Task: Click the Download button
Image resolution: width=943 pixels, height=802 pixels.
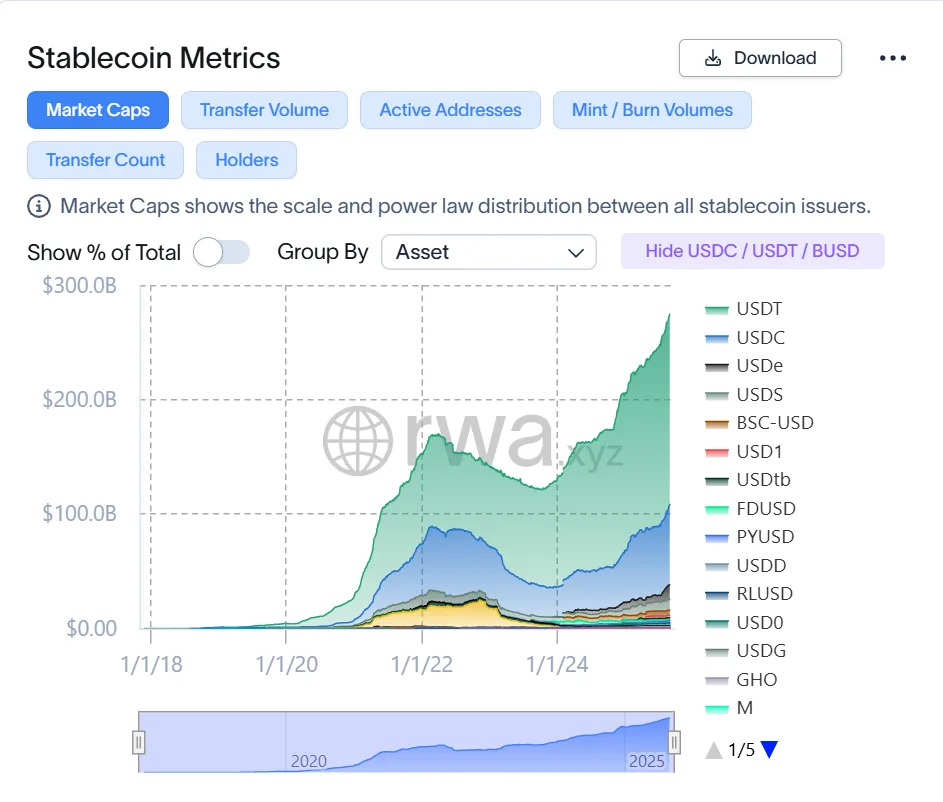Action: tap(760, 58)
